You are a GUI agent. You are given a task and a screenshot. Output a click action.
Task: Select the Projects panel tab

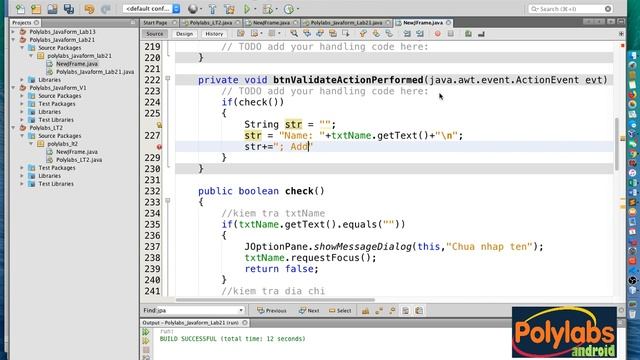[25, 22]
